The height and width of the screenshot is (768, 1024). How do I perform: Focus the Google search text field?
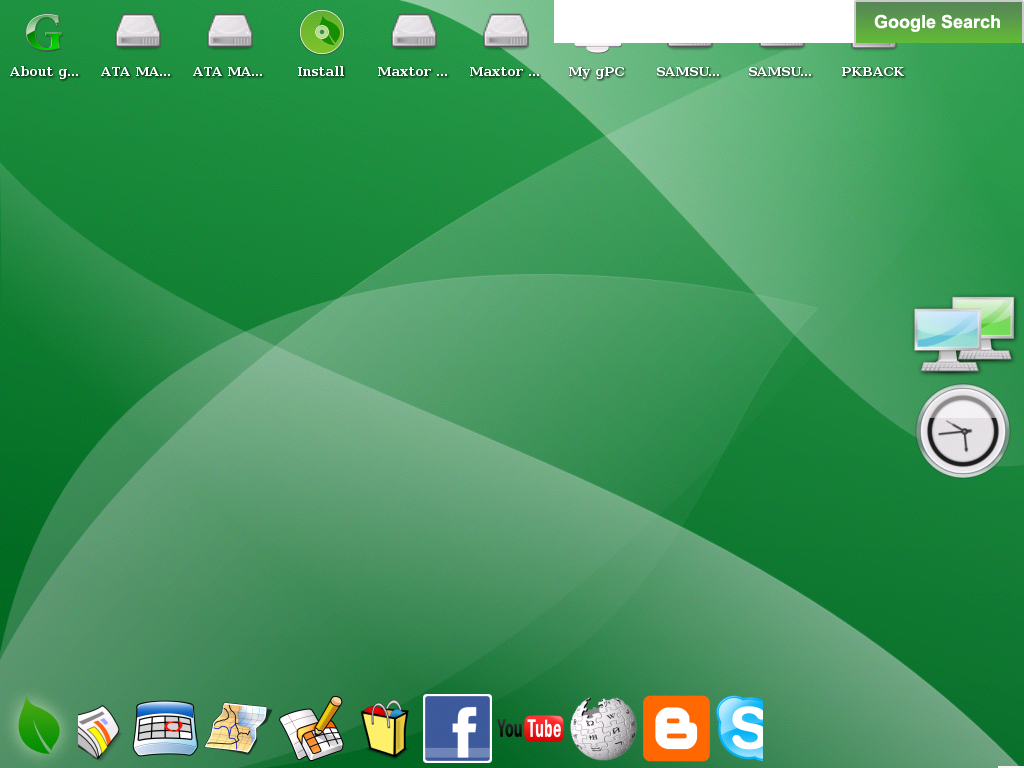click(703, 21)
